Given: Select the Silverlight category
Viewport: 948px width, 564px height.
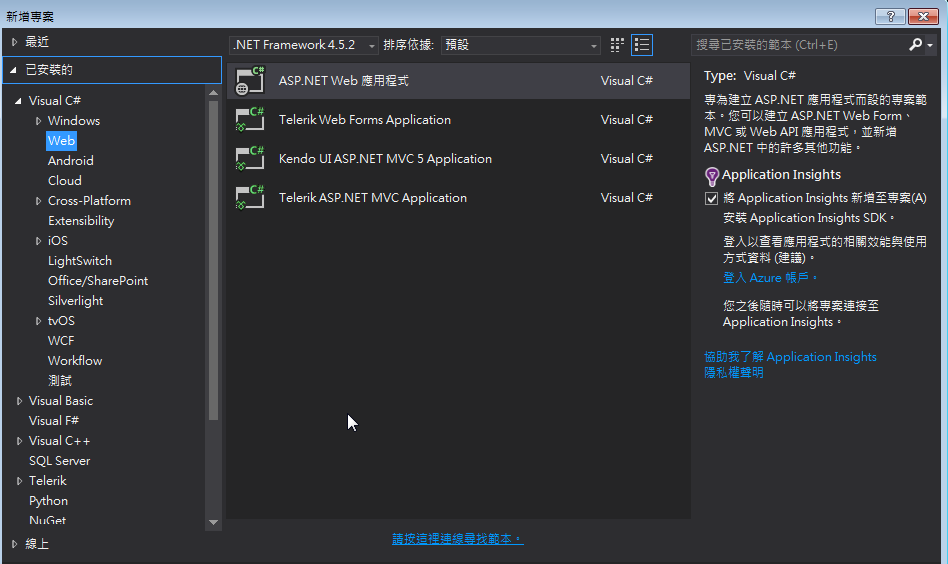Looking at the screenshot, I should pos(76,300).
